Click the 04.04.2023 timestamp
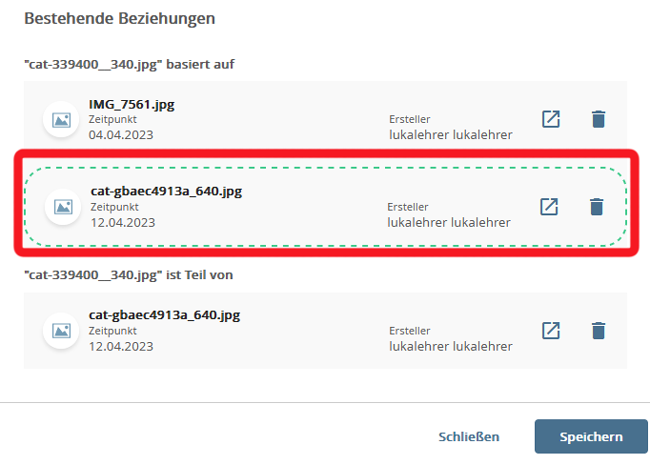 click(121, 135)
